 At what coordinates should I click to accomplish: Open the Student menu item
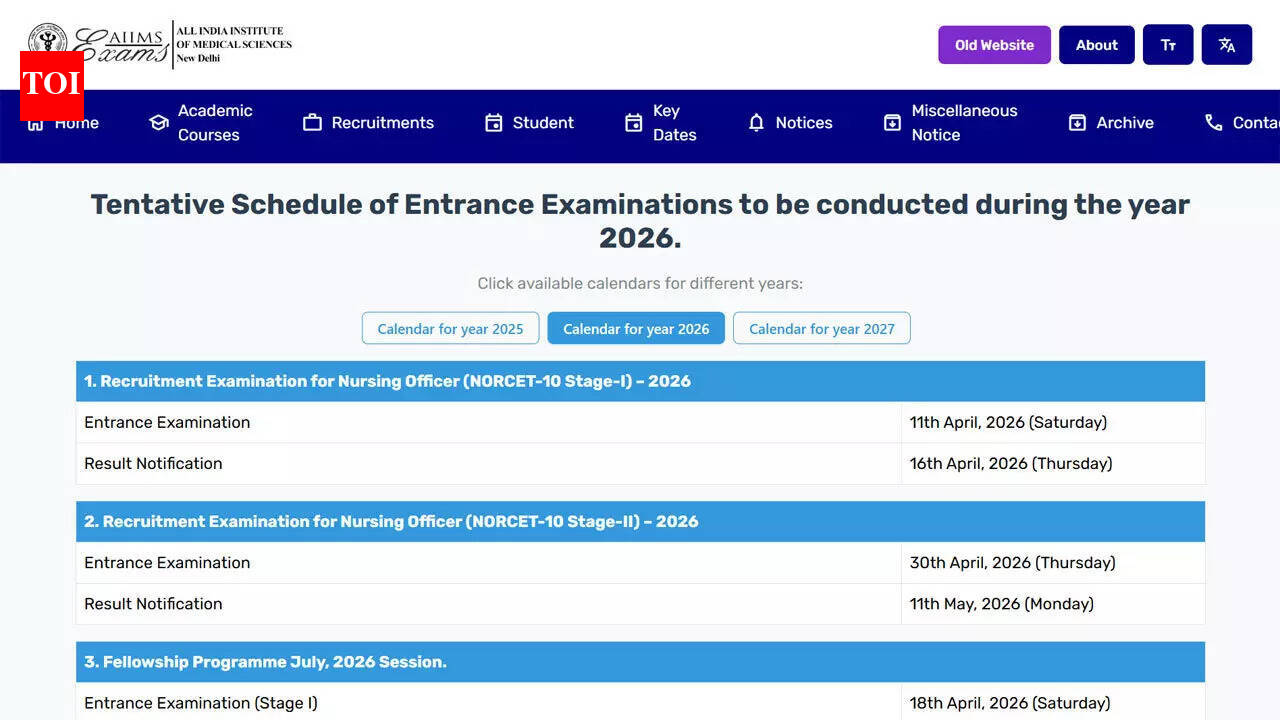[x=542, y=122]
